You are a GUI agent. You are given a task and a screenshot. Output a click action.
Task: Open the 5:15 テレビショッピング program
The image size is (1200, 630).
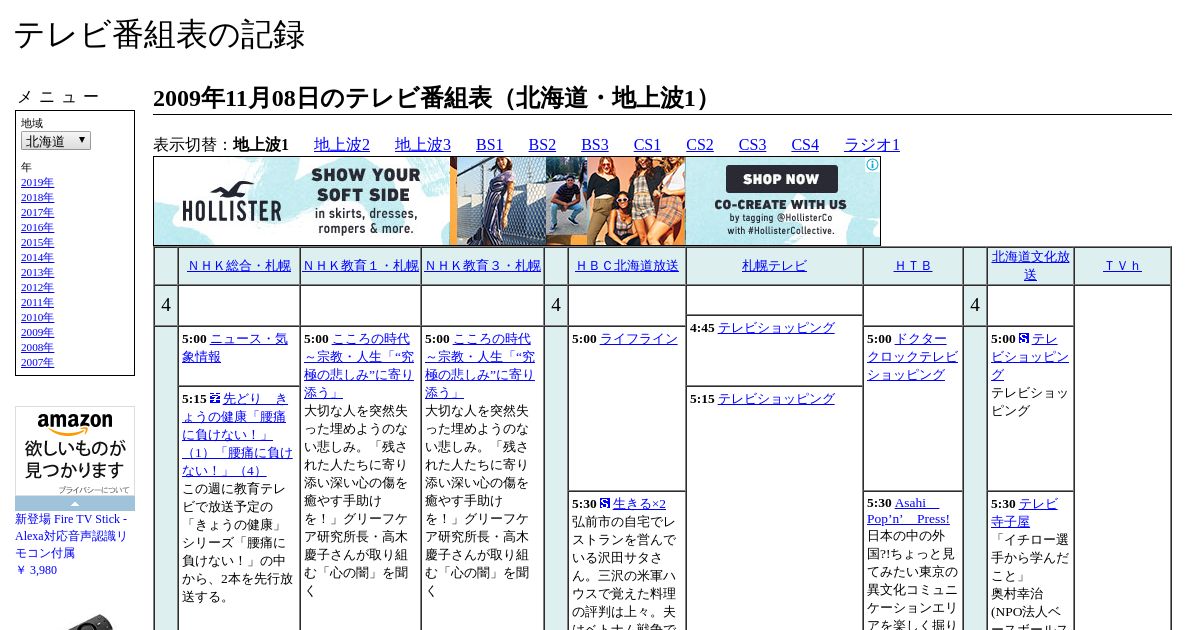click(x=776, y=398)
